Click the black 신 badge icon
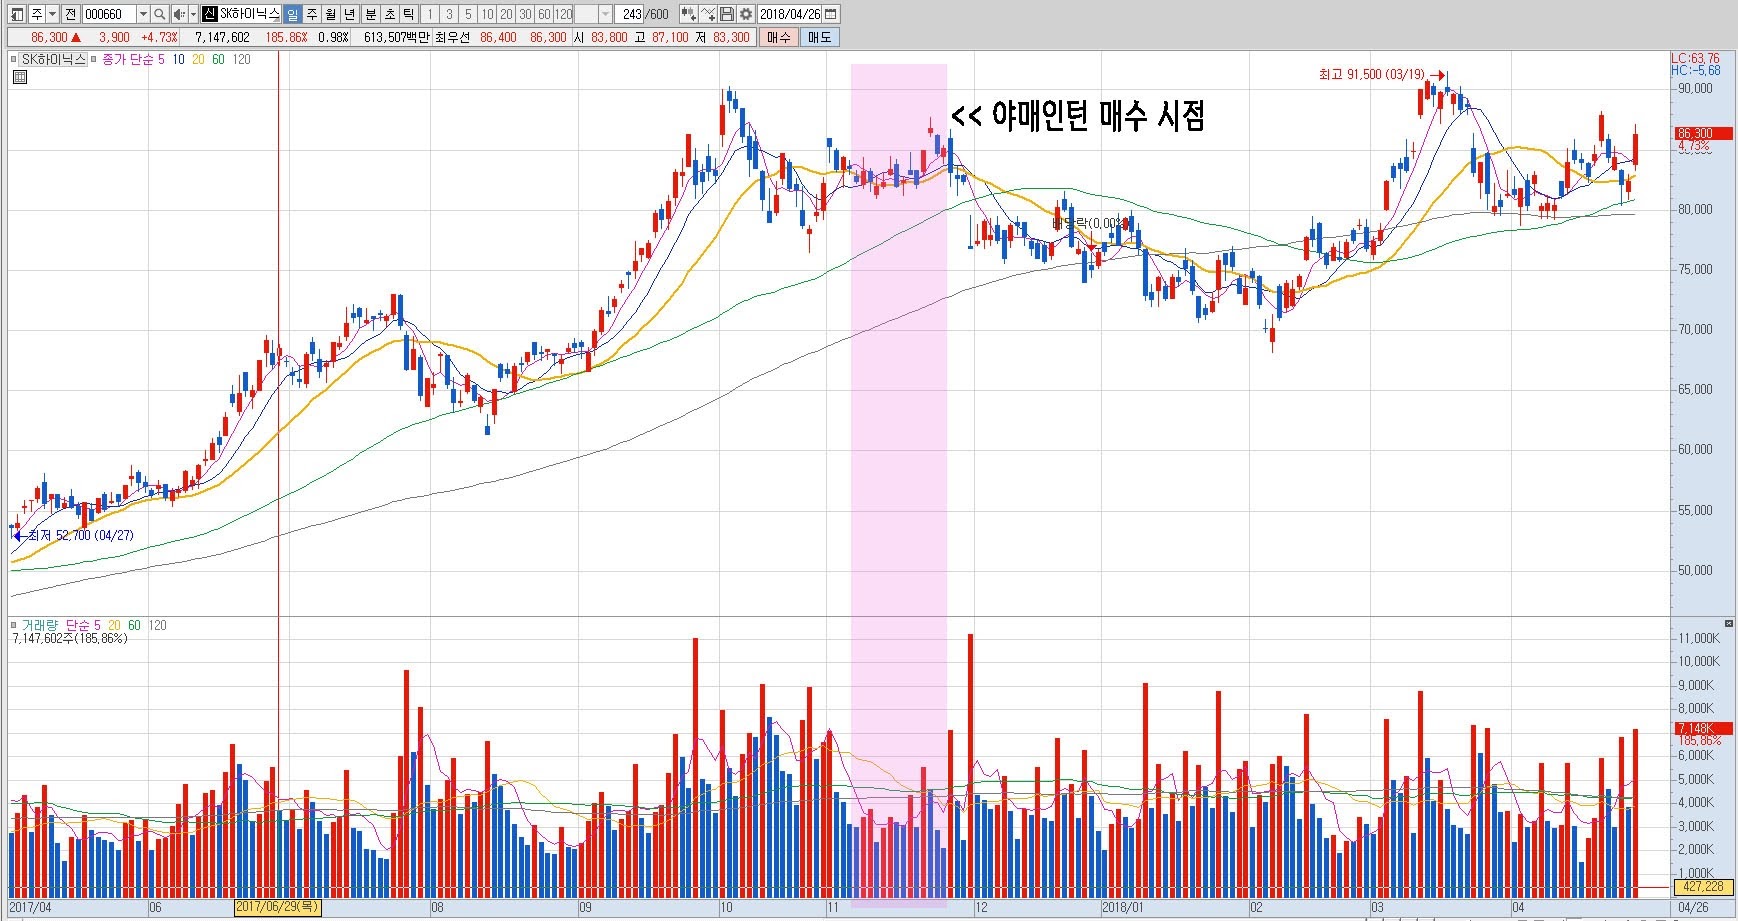The height and width of the screenshot is (921, 1738). [x=209, y=14]
